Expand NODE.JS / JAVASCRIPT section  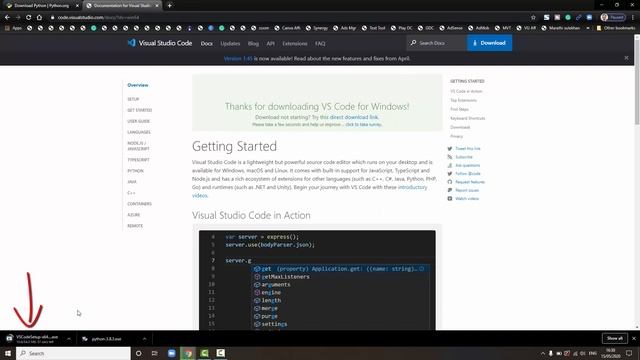pos(138,146)
